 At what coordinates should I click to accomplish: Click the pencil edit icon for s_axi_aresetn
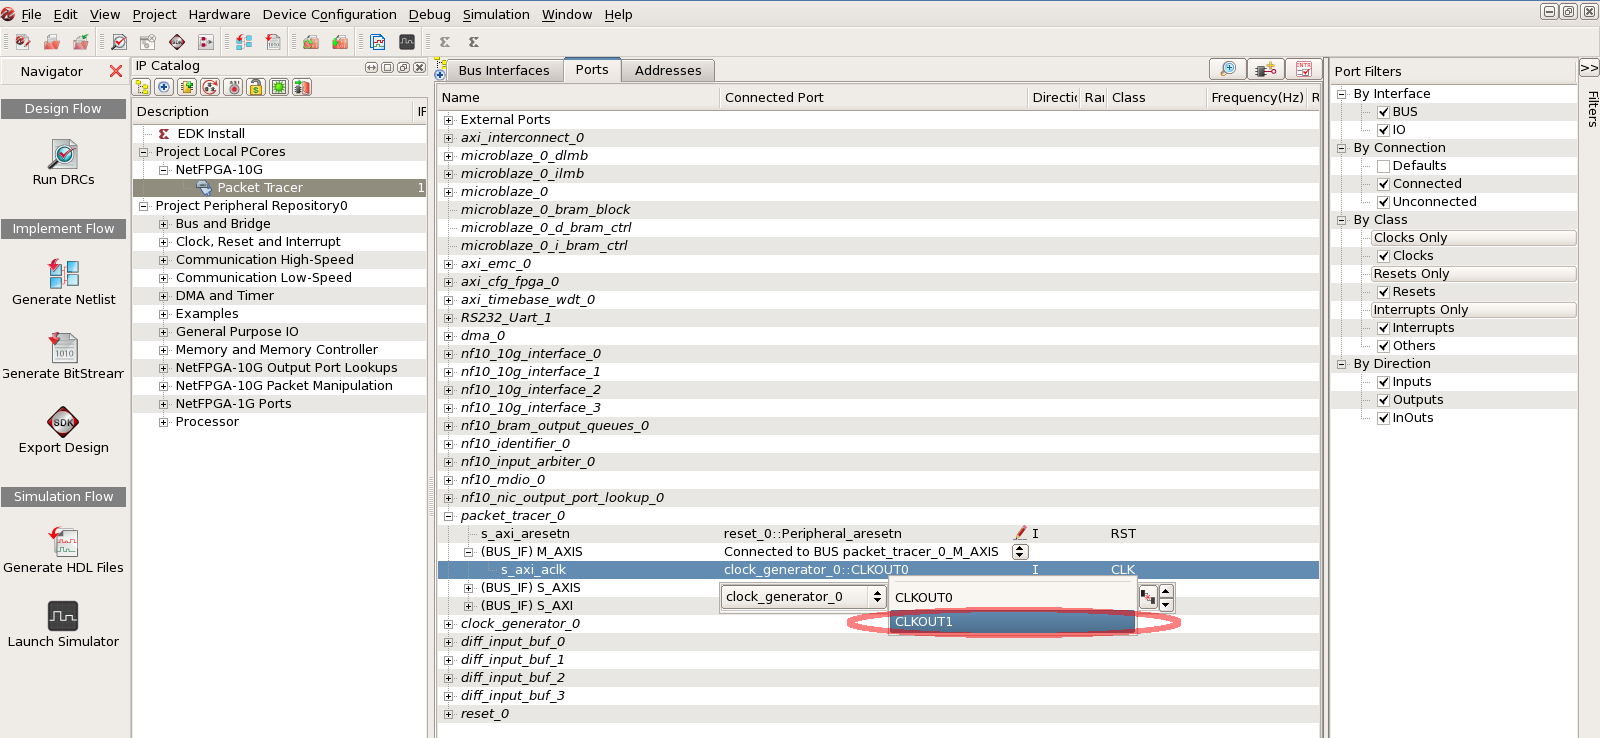coord(1020,534)
